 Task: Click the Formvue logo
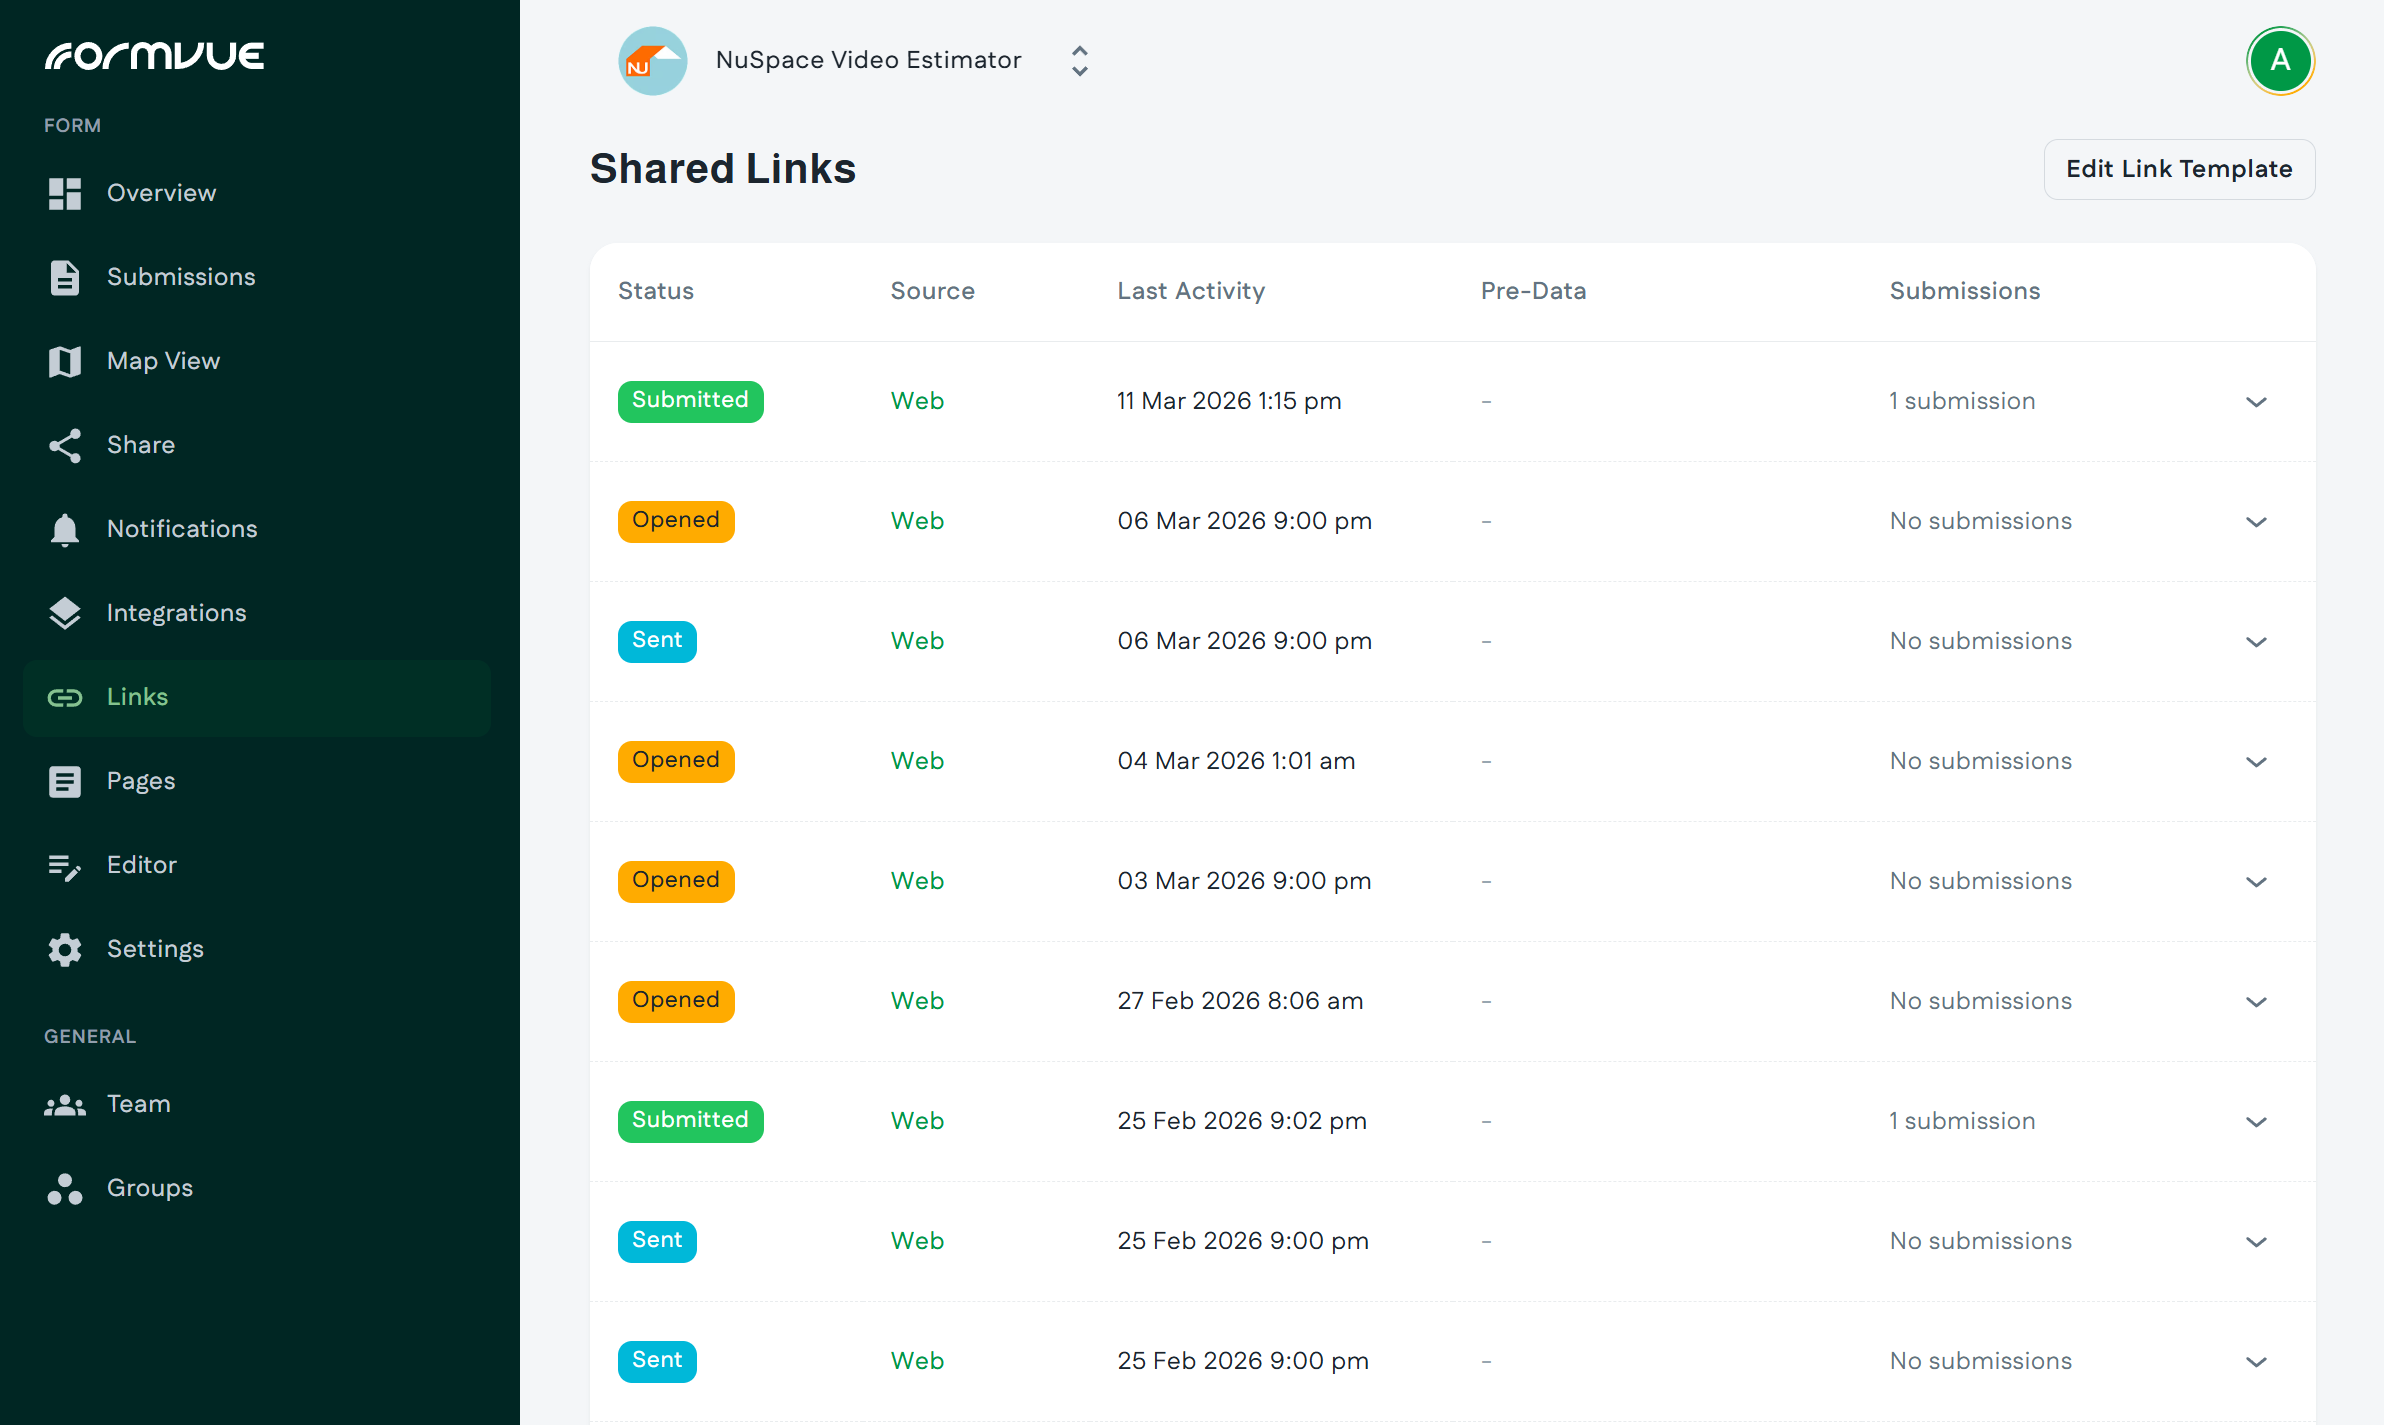(155, 56)
